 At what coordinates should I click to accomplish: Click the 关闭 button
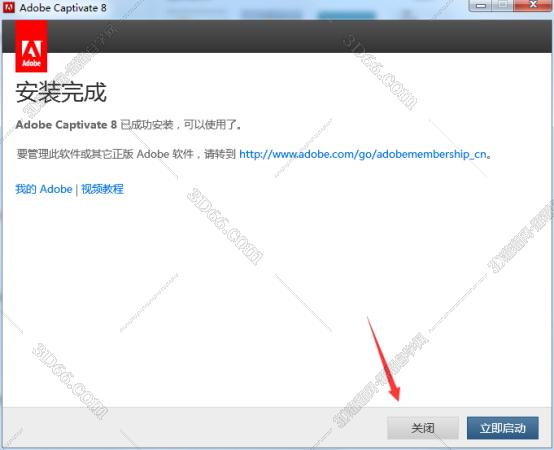pyautogui.click(x=423, y=428)
